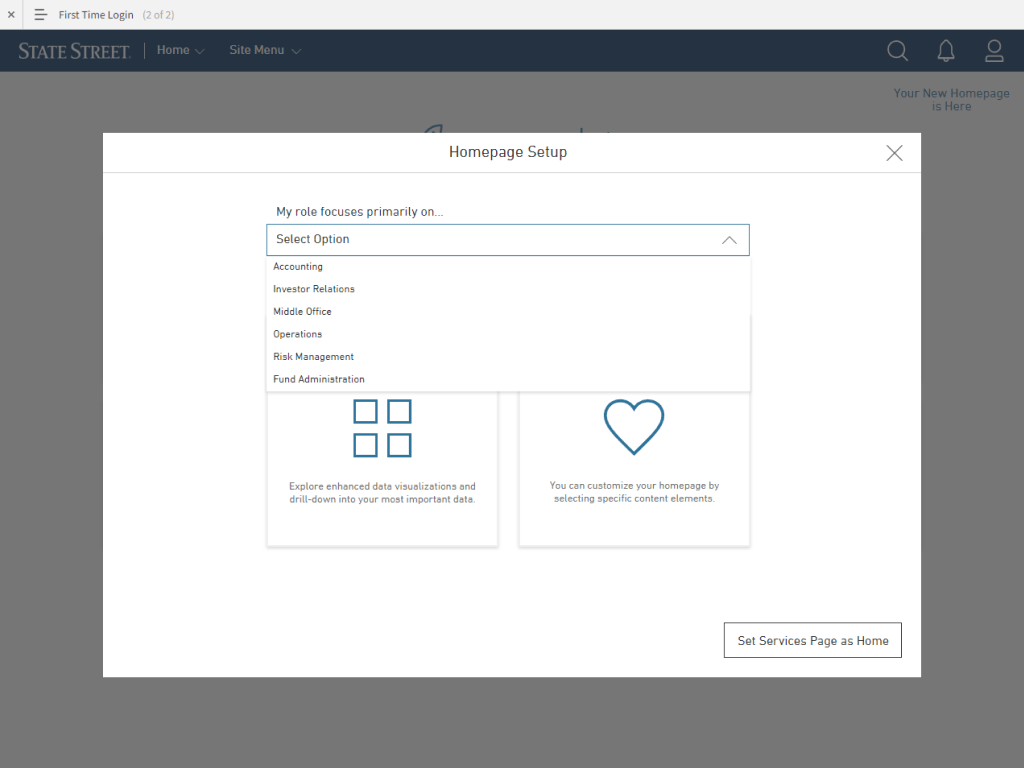Click the four-squares dashboard icon
Screen dimensions: 1024x768
[x=382, y=428]
